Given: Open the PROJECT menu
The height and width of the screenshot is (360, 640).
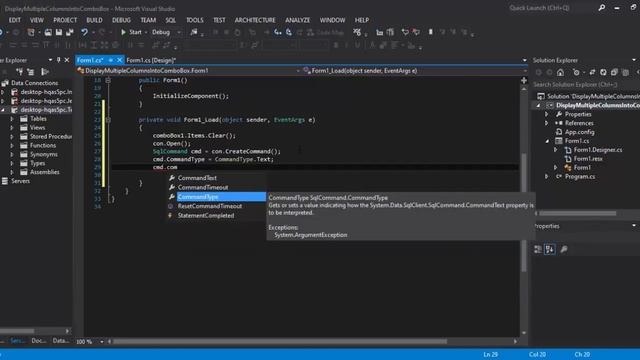Looking at the screenshot, I should point(65,20).
